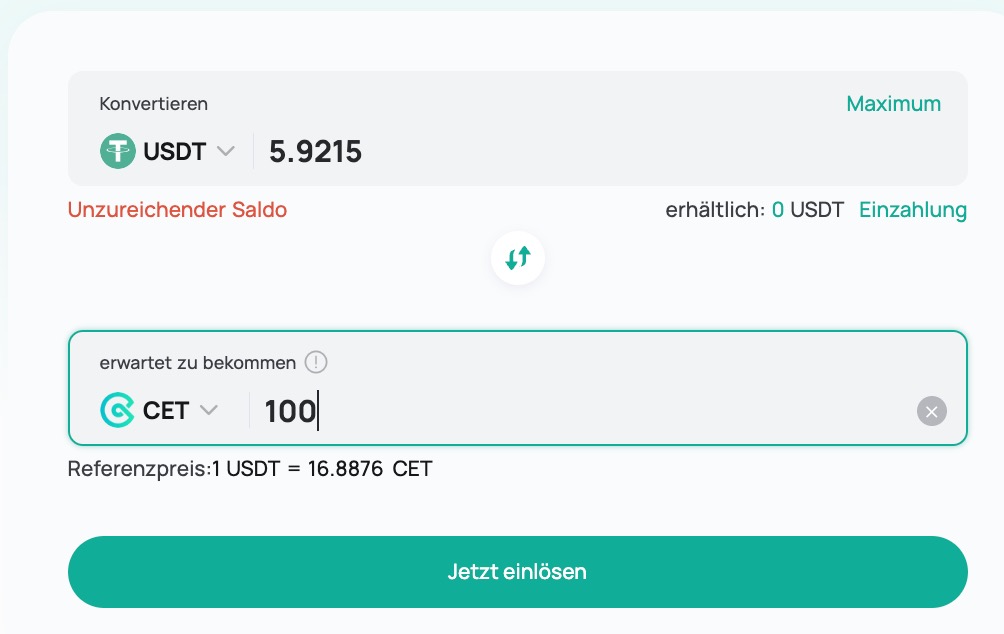The image size is (1004, 634).
Task: Click the erwartet zu bekommen label
Action: point(198,363)
